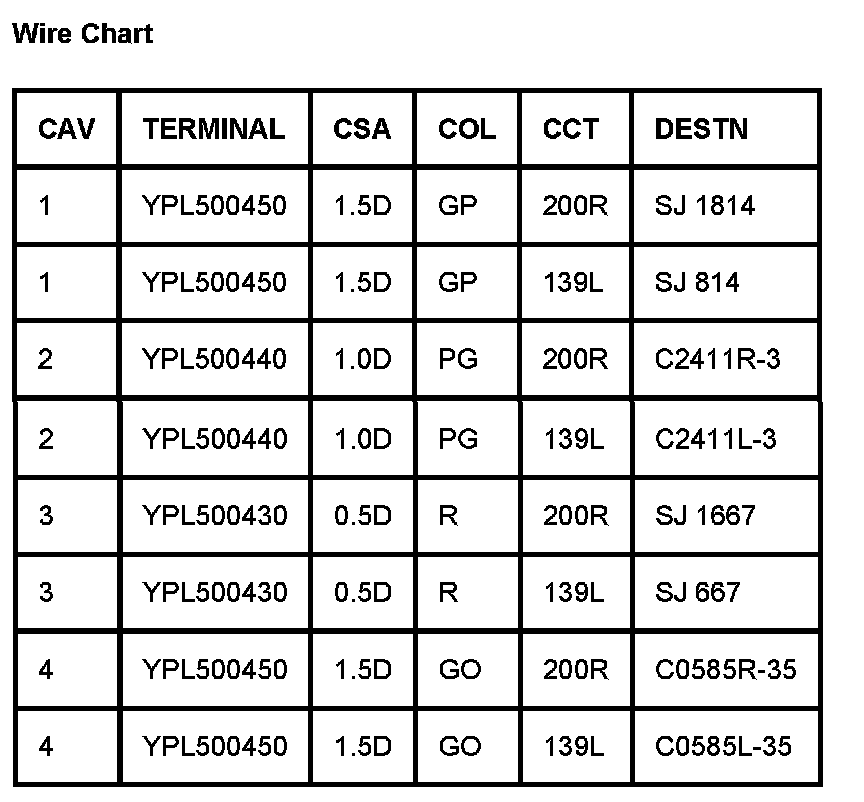Select the CCT column header

[571, 129]
